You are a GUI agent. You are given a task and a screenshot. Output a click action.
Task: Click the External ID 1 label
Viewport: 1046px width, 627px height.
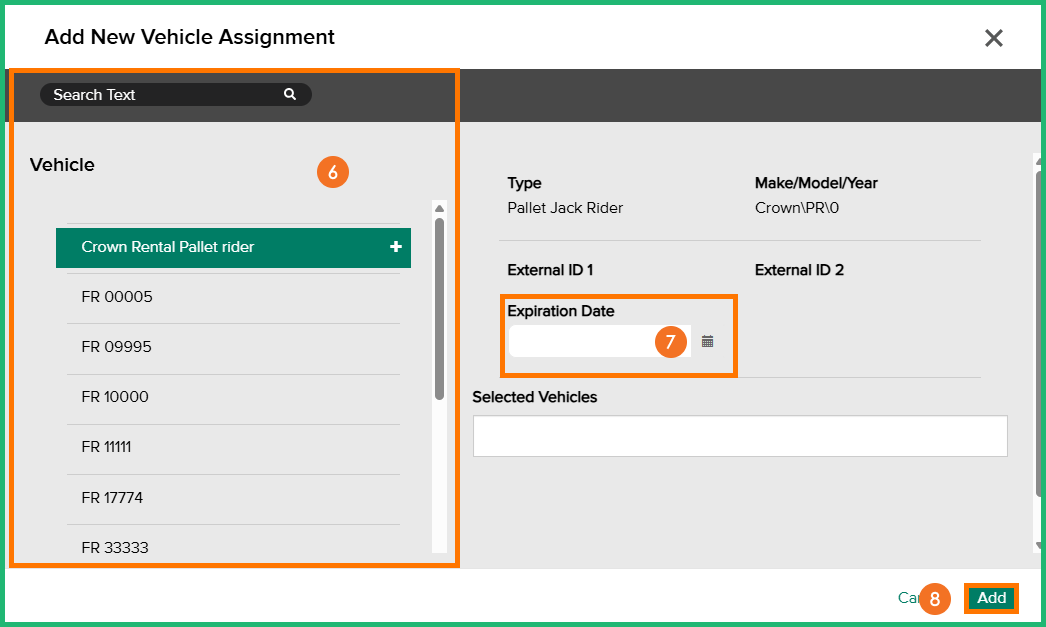(550, 270)
